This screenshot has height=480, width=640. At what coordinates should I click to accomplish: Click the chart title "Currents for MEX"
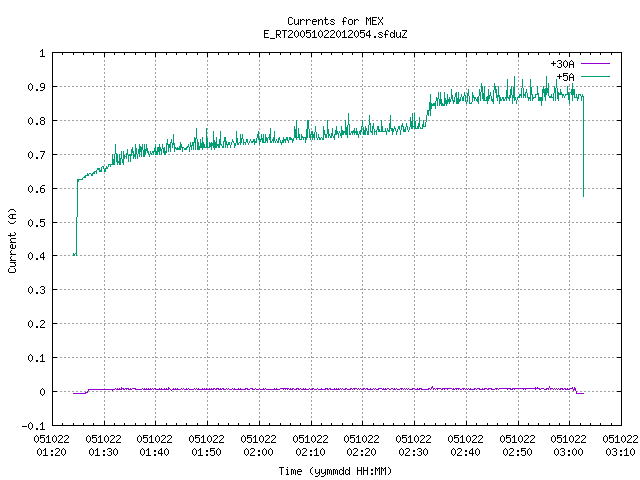click(x=335, y=21)
